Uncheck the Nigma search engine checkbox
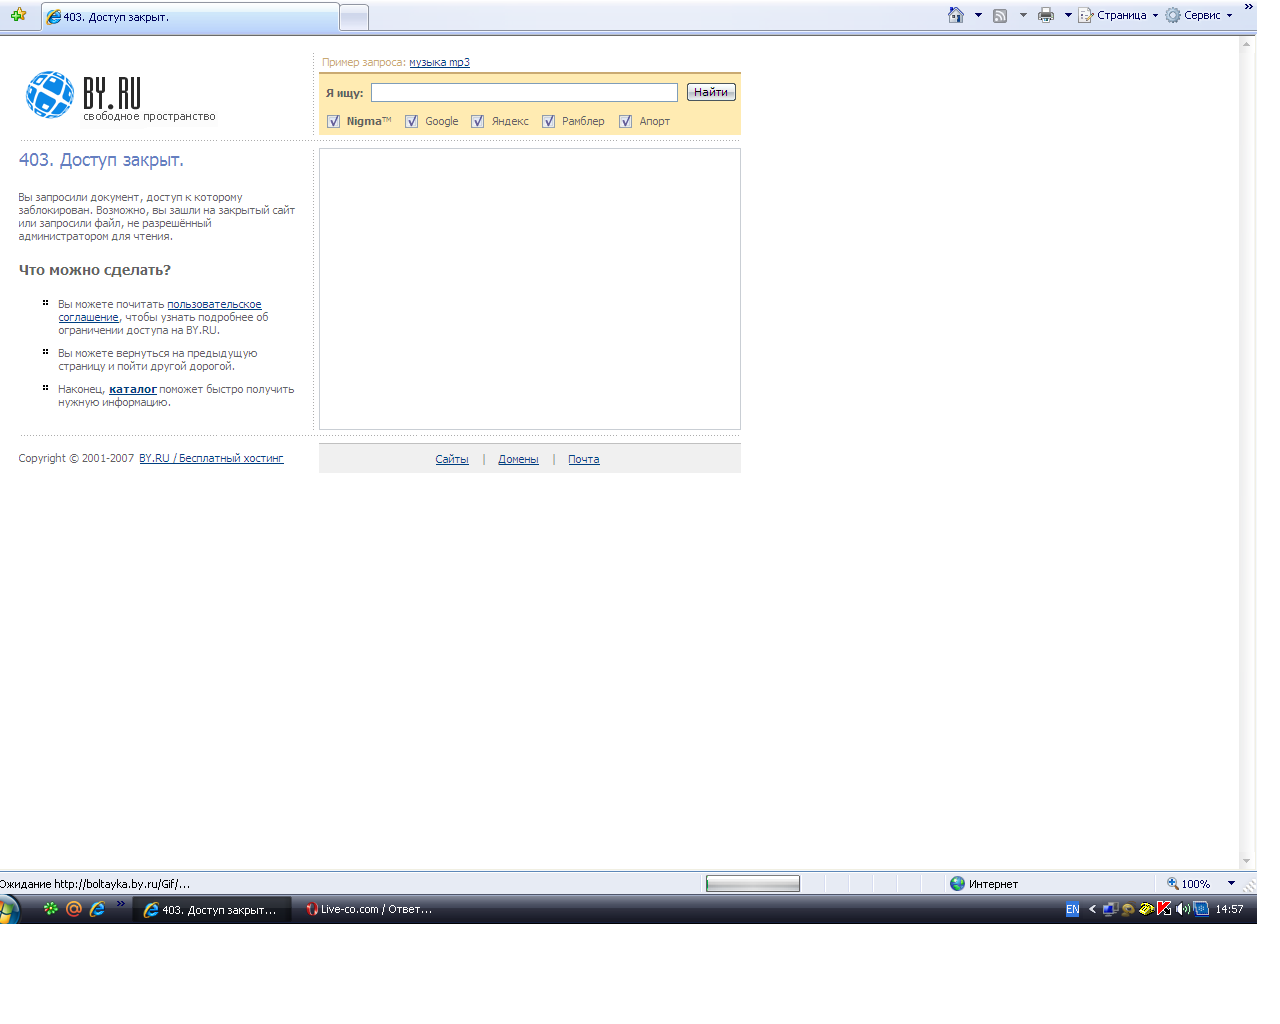Screen dimensions: 1280x1024 [334, 122]
